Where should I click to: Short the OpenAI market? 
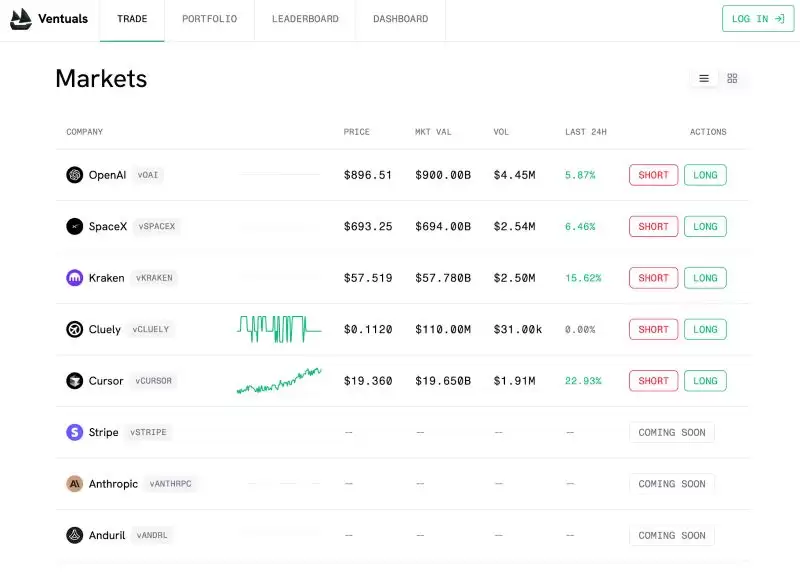click(x=654, y=175)
